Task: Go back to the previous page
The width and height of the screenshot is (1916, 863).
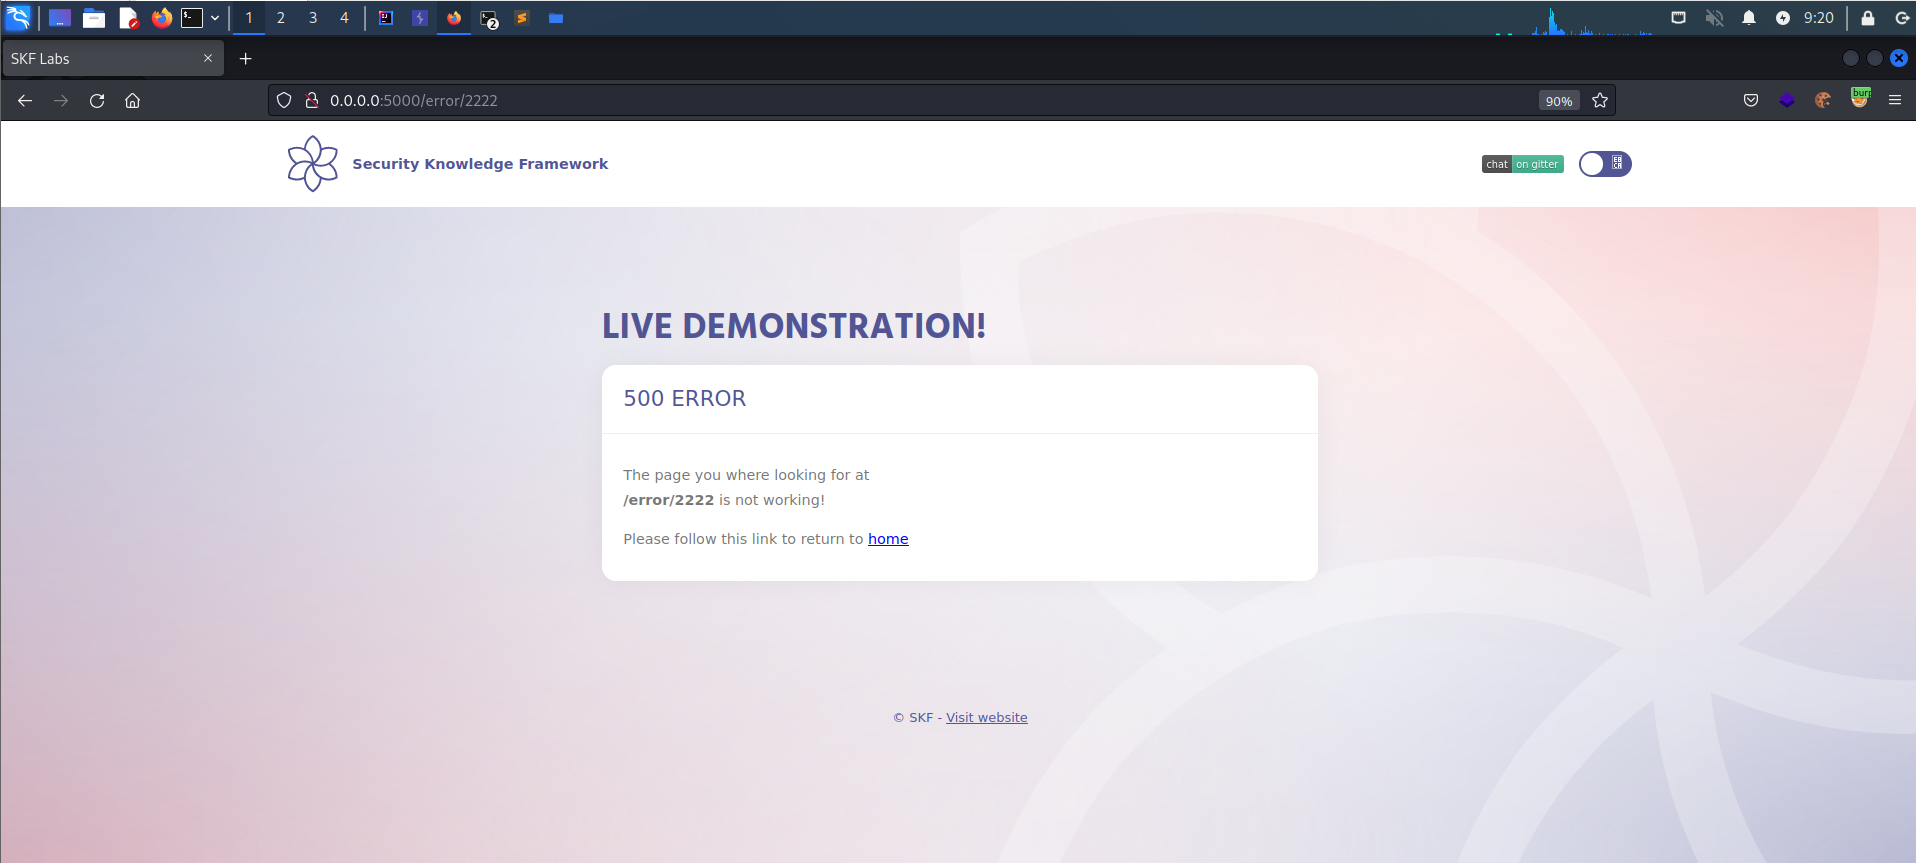Action: 25,101
